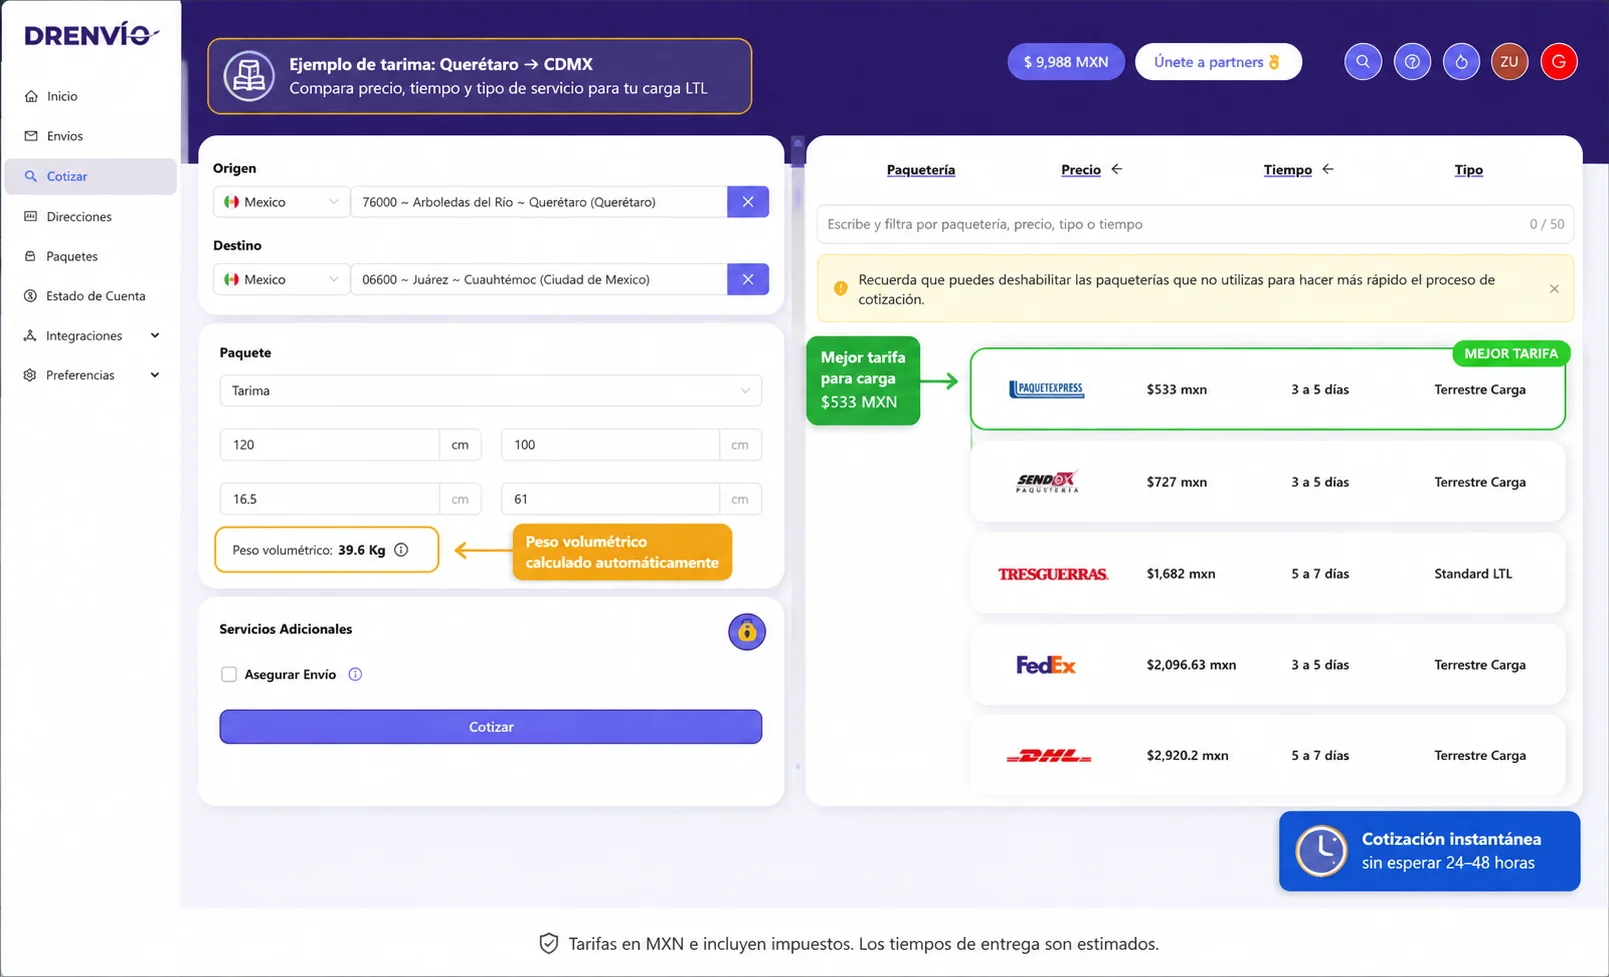The height and width of the screenshot is (977, 1609).
Task: Click the $2,920.2 mxn price
Action: 1187,756
